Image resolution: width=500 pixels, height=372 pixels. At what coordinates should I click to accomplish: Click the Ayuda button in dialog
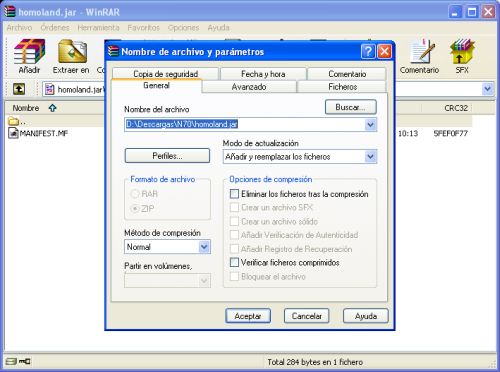(x=366, y=316)
